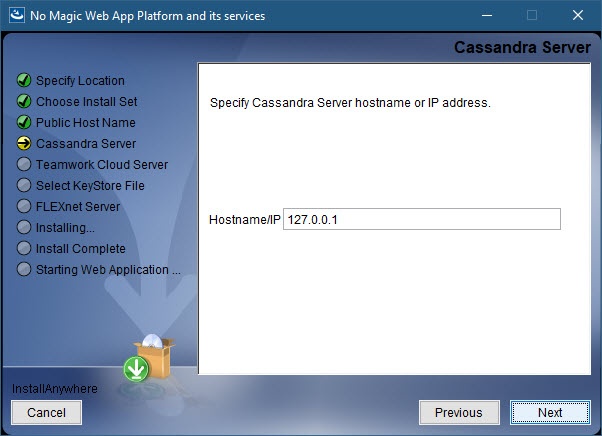
Task: Click gray circle beside Select KeyStore File
Action: coord(24,185)
